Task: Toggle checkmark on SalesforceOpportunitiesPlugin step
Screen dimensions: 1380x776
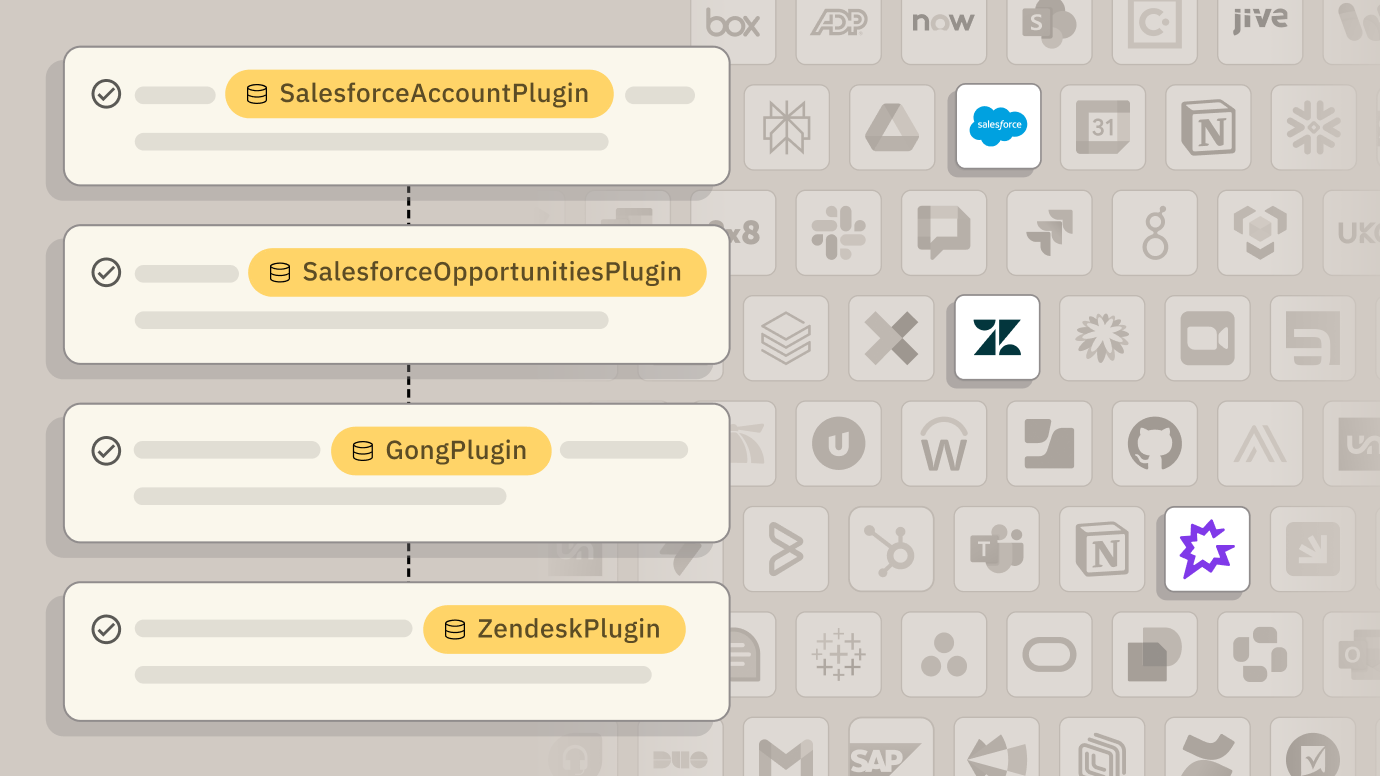Action: (x=106, y=272)
